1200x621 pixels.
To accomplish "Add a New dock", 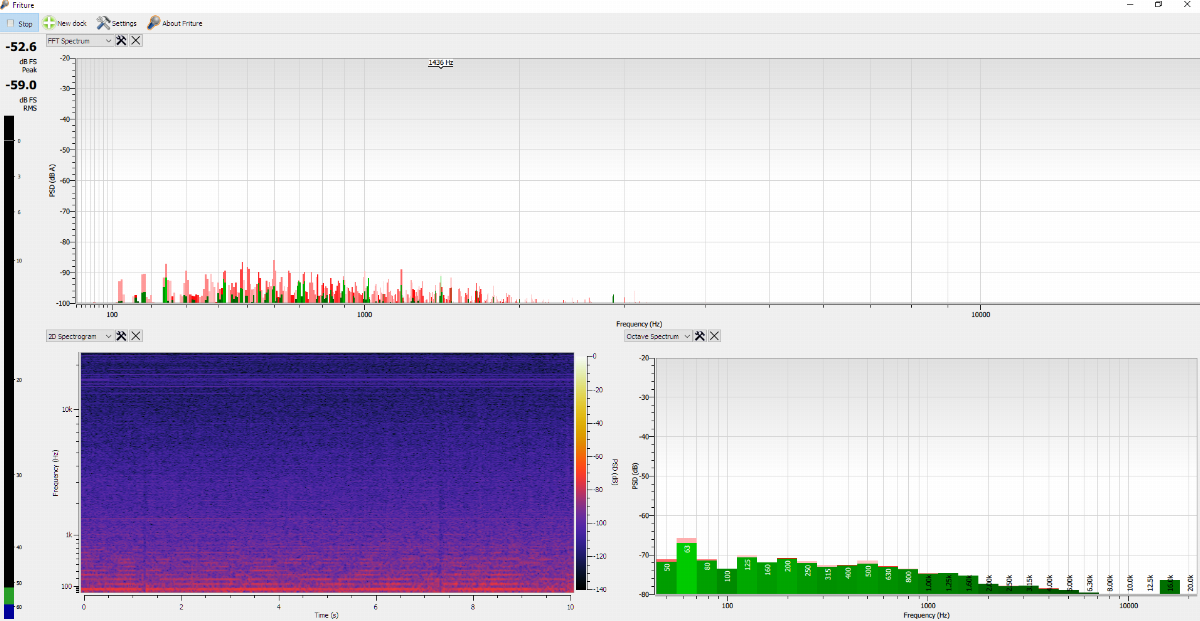I will 65,23.
